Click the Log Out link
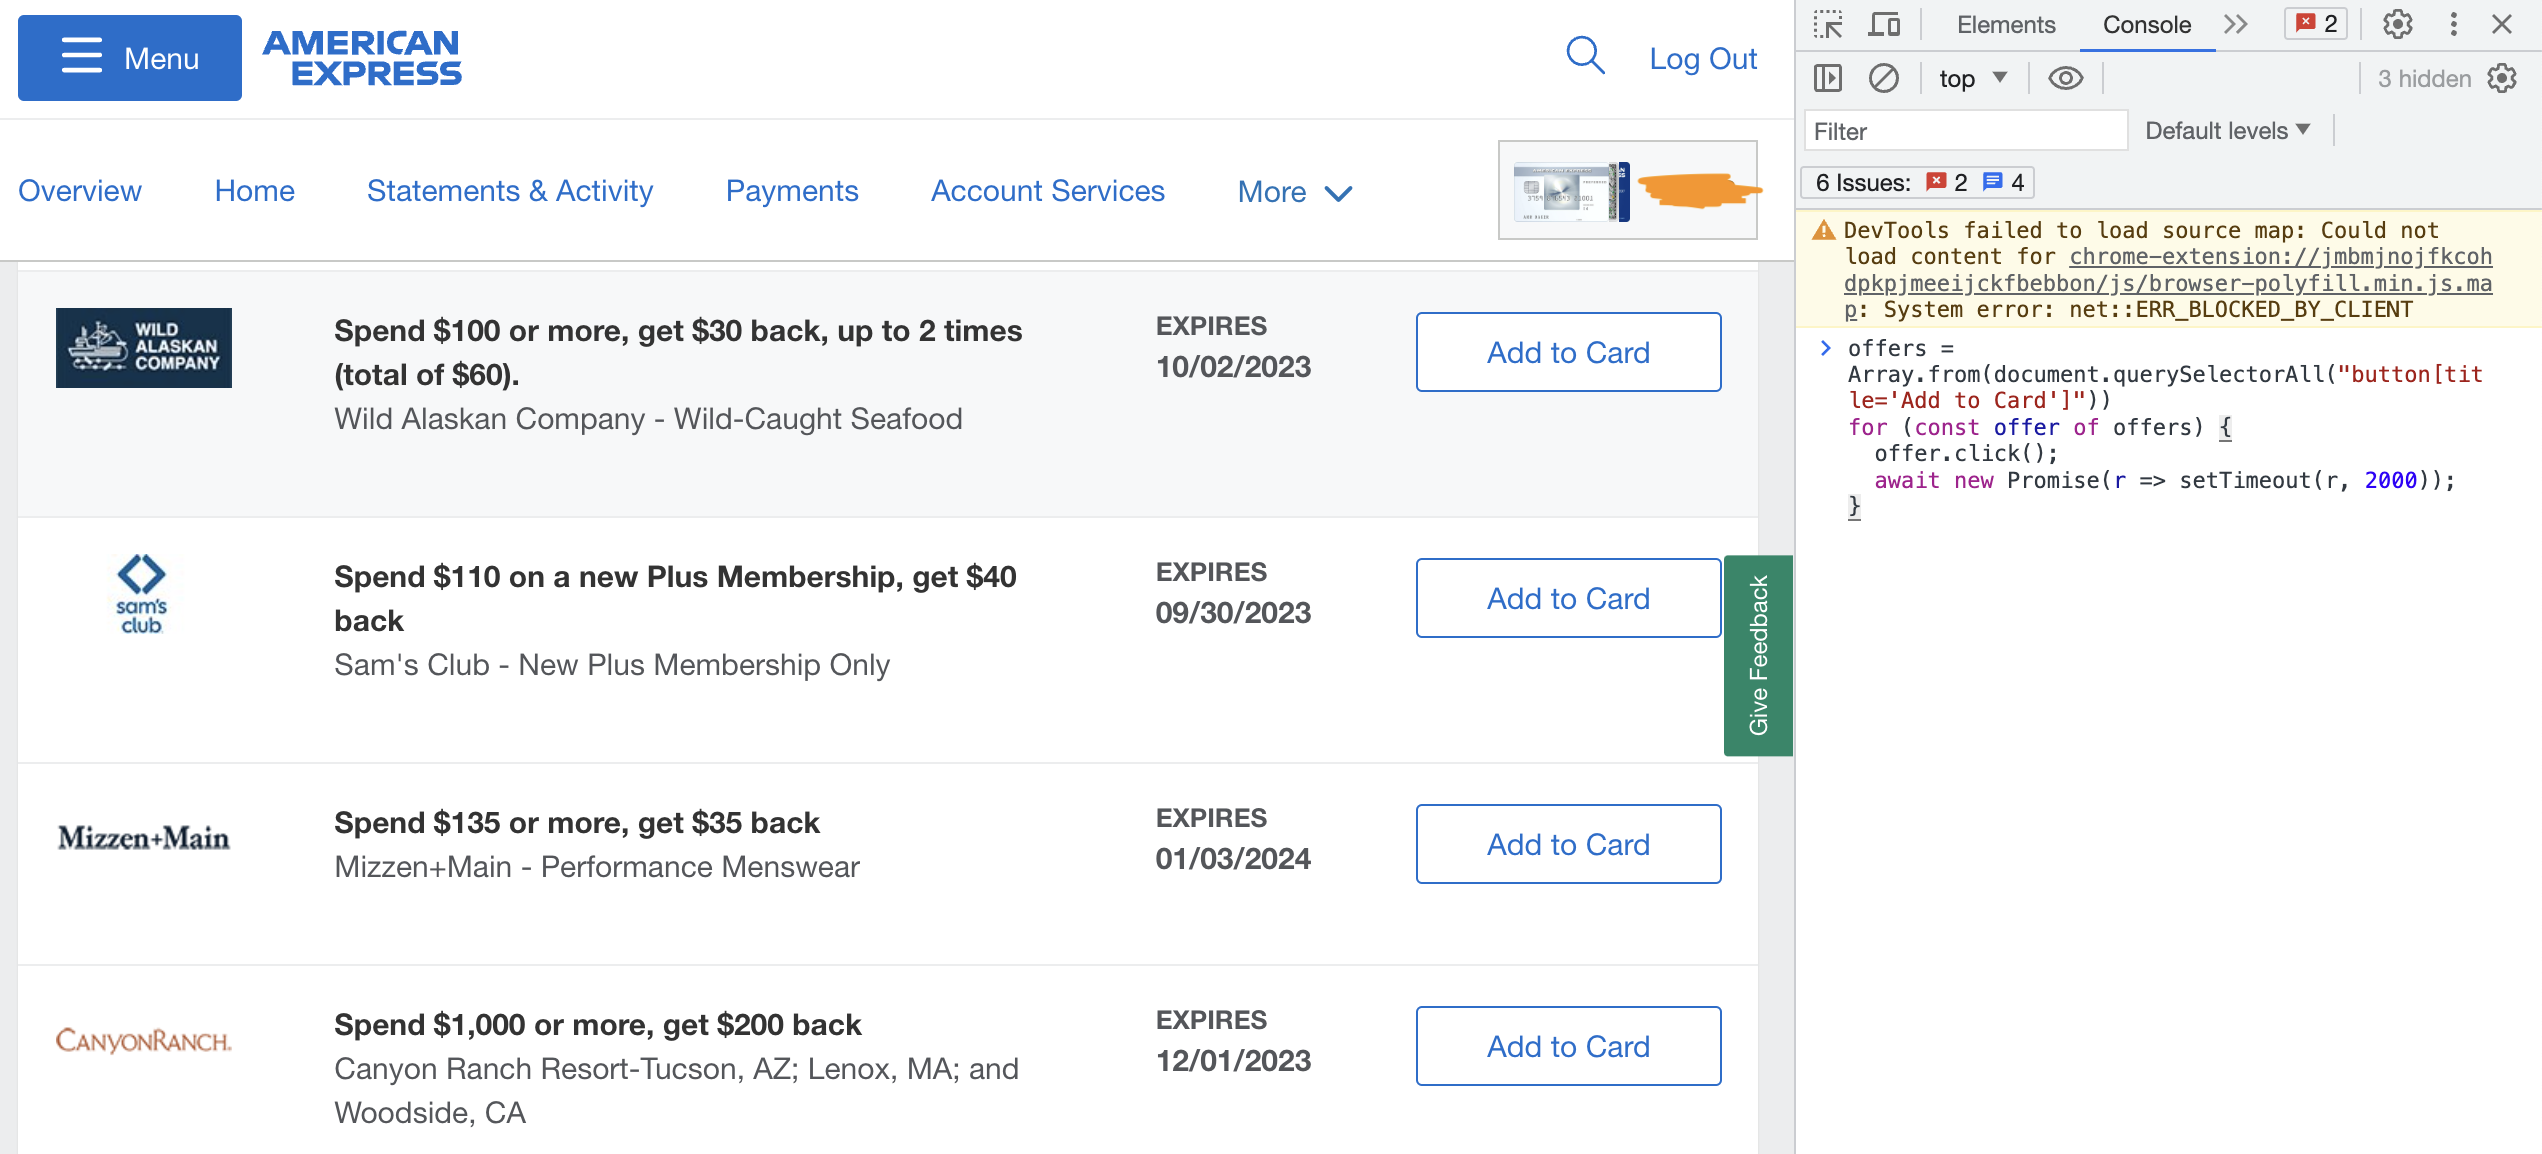This screenshot has height=1154, width=2542. (1702, 59)
